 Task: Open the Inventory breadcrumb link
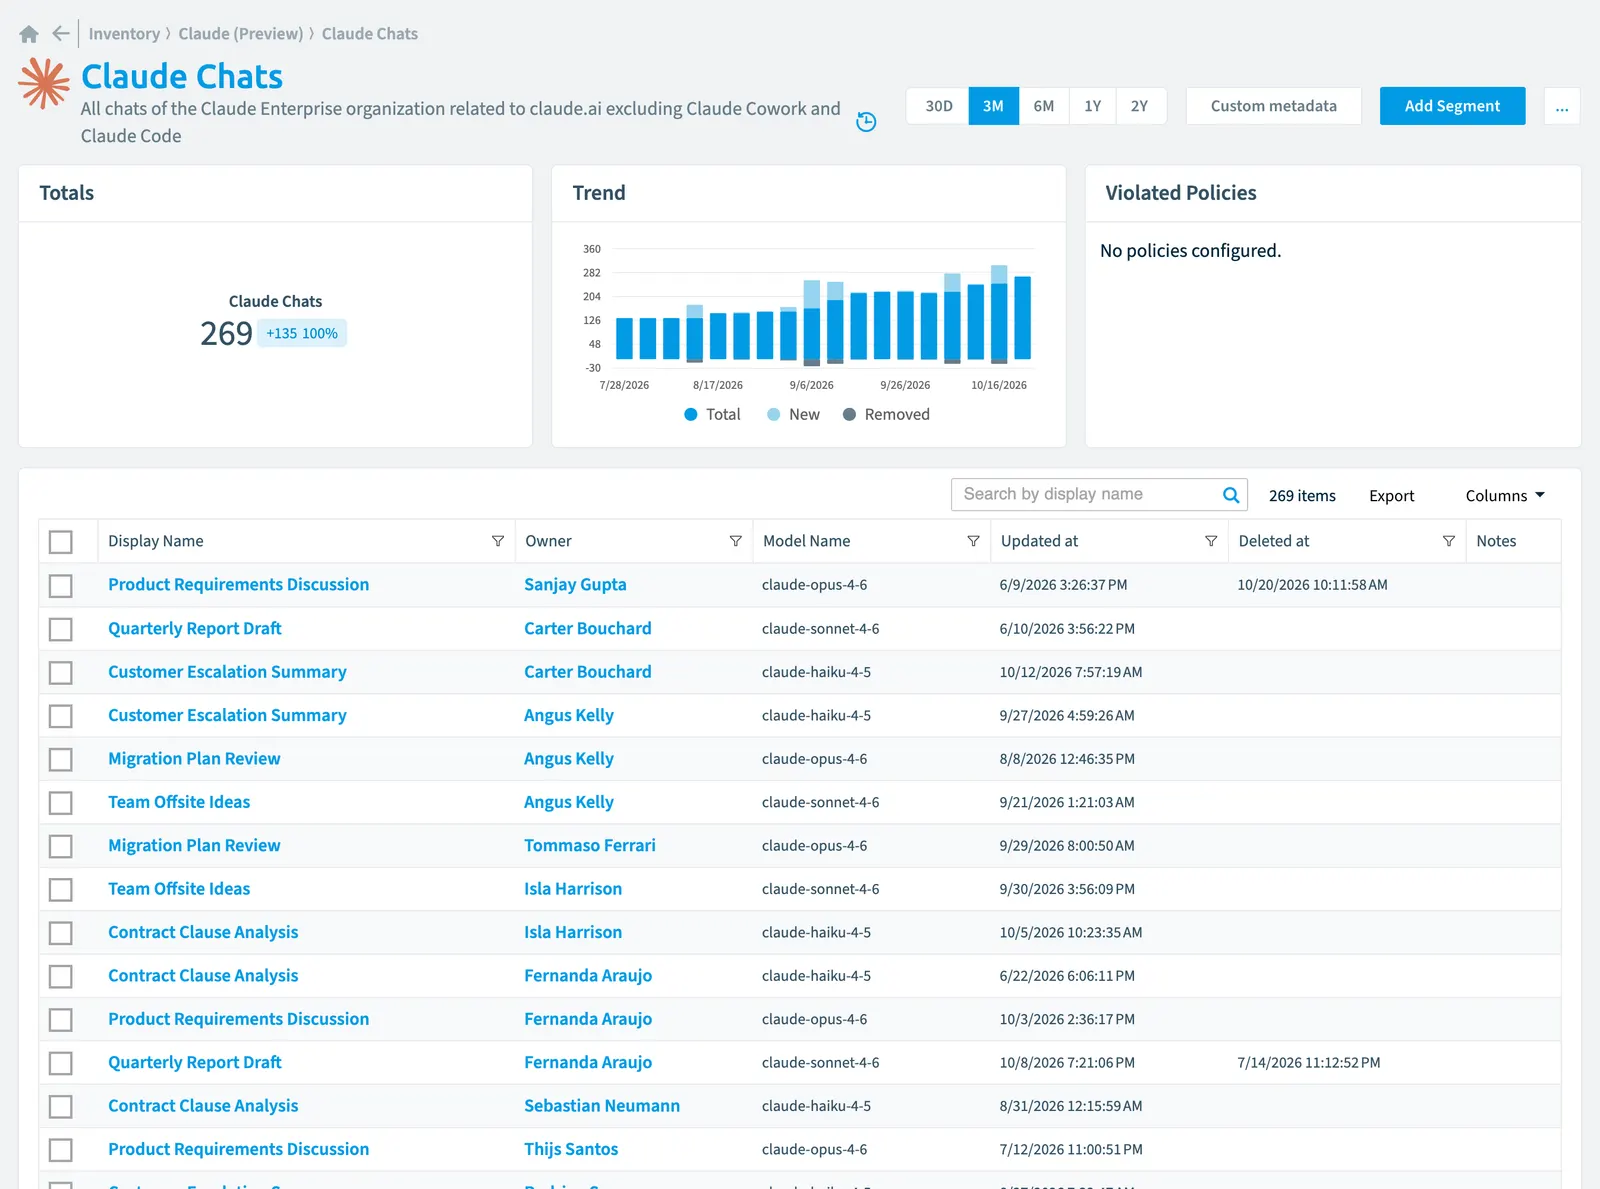click(x=124, y=34)
